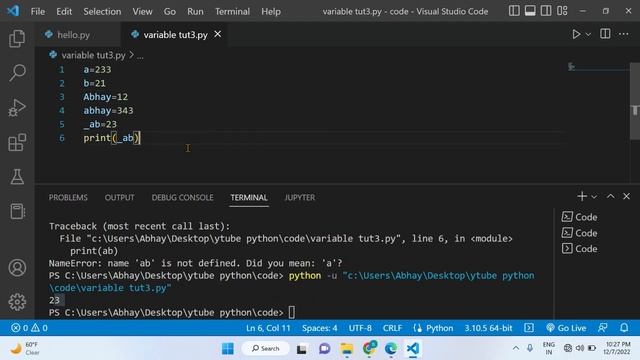Viewport: 640px width, 360px height.
Task: Open the Explorer view in activity bar
Action: tap(17, 38)
